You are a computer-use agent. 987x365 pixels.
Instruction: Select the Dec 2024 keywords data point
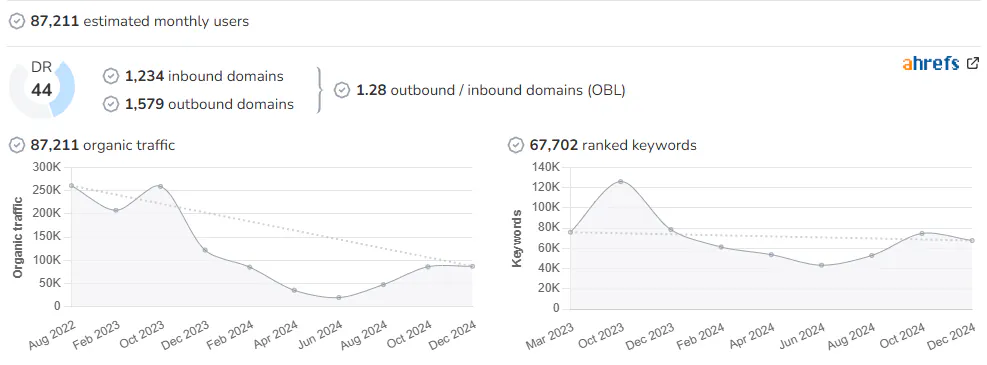(972, 240)
